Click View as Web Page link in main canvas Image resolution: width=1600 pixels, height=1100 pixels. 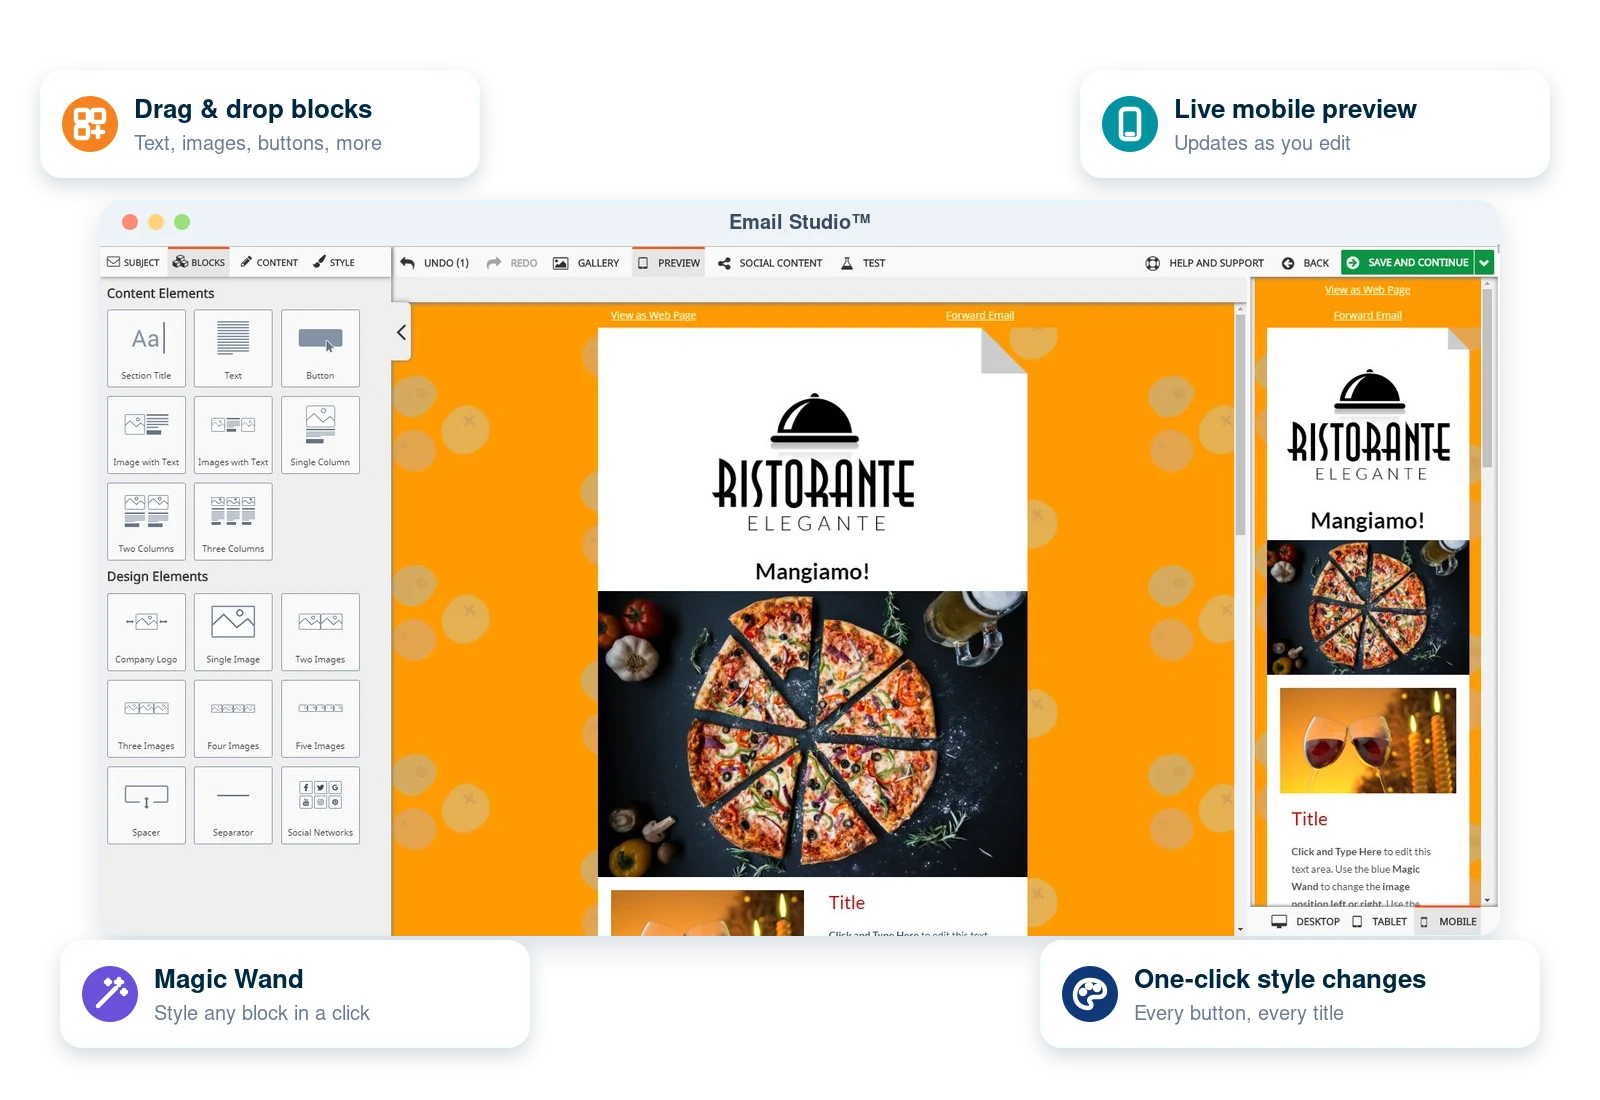(653, 315)
